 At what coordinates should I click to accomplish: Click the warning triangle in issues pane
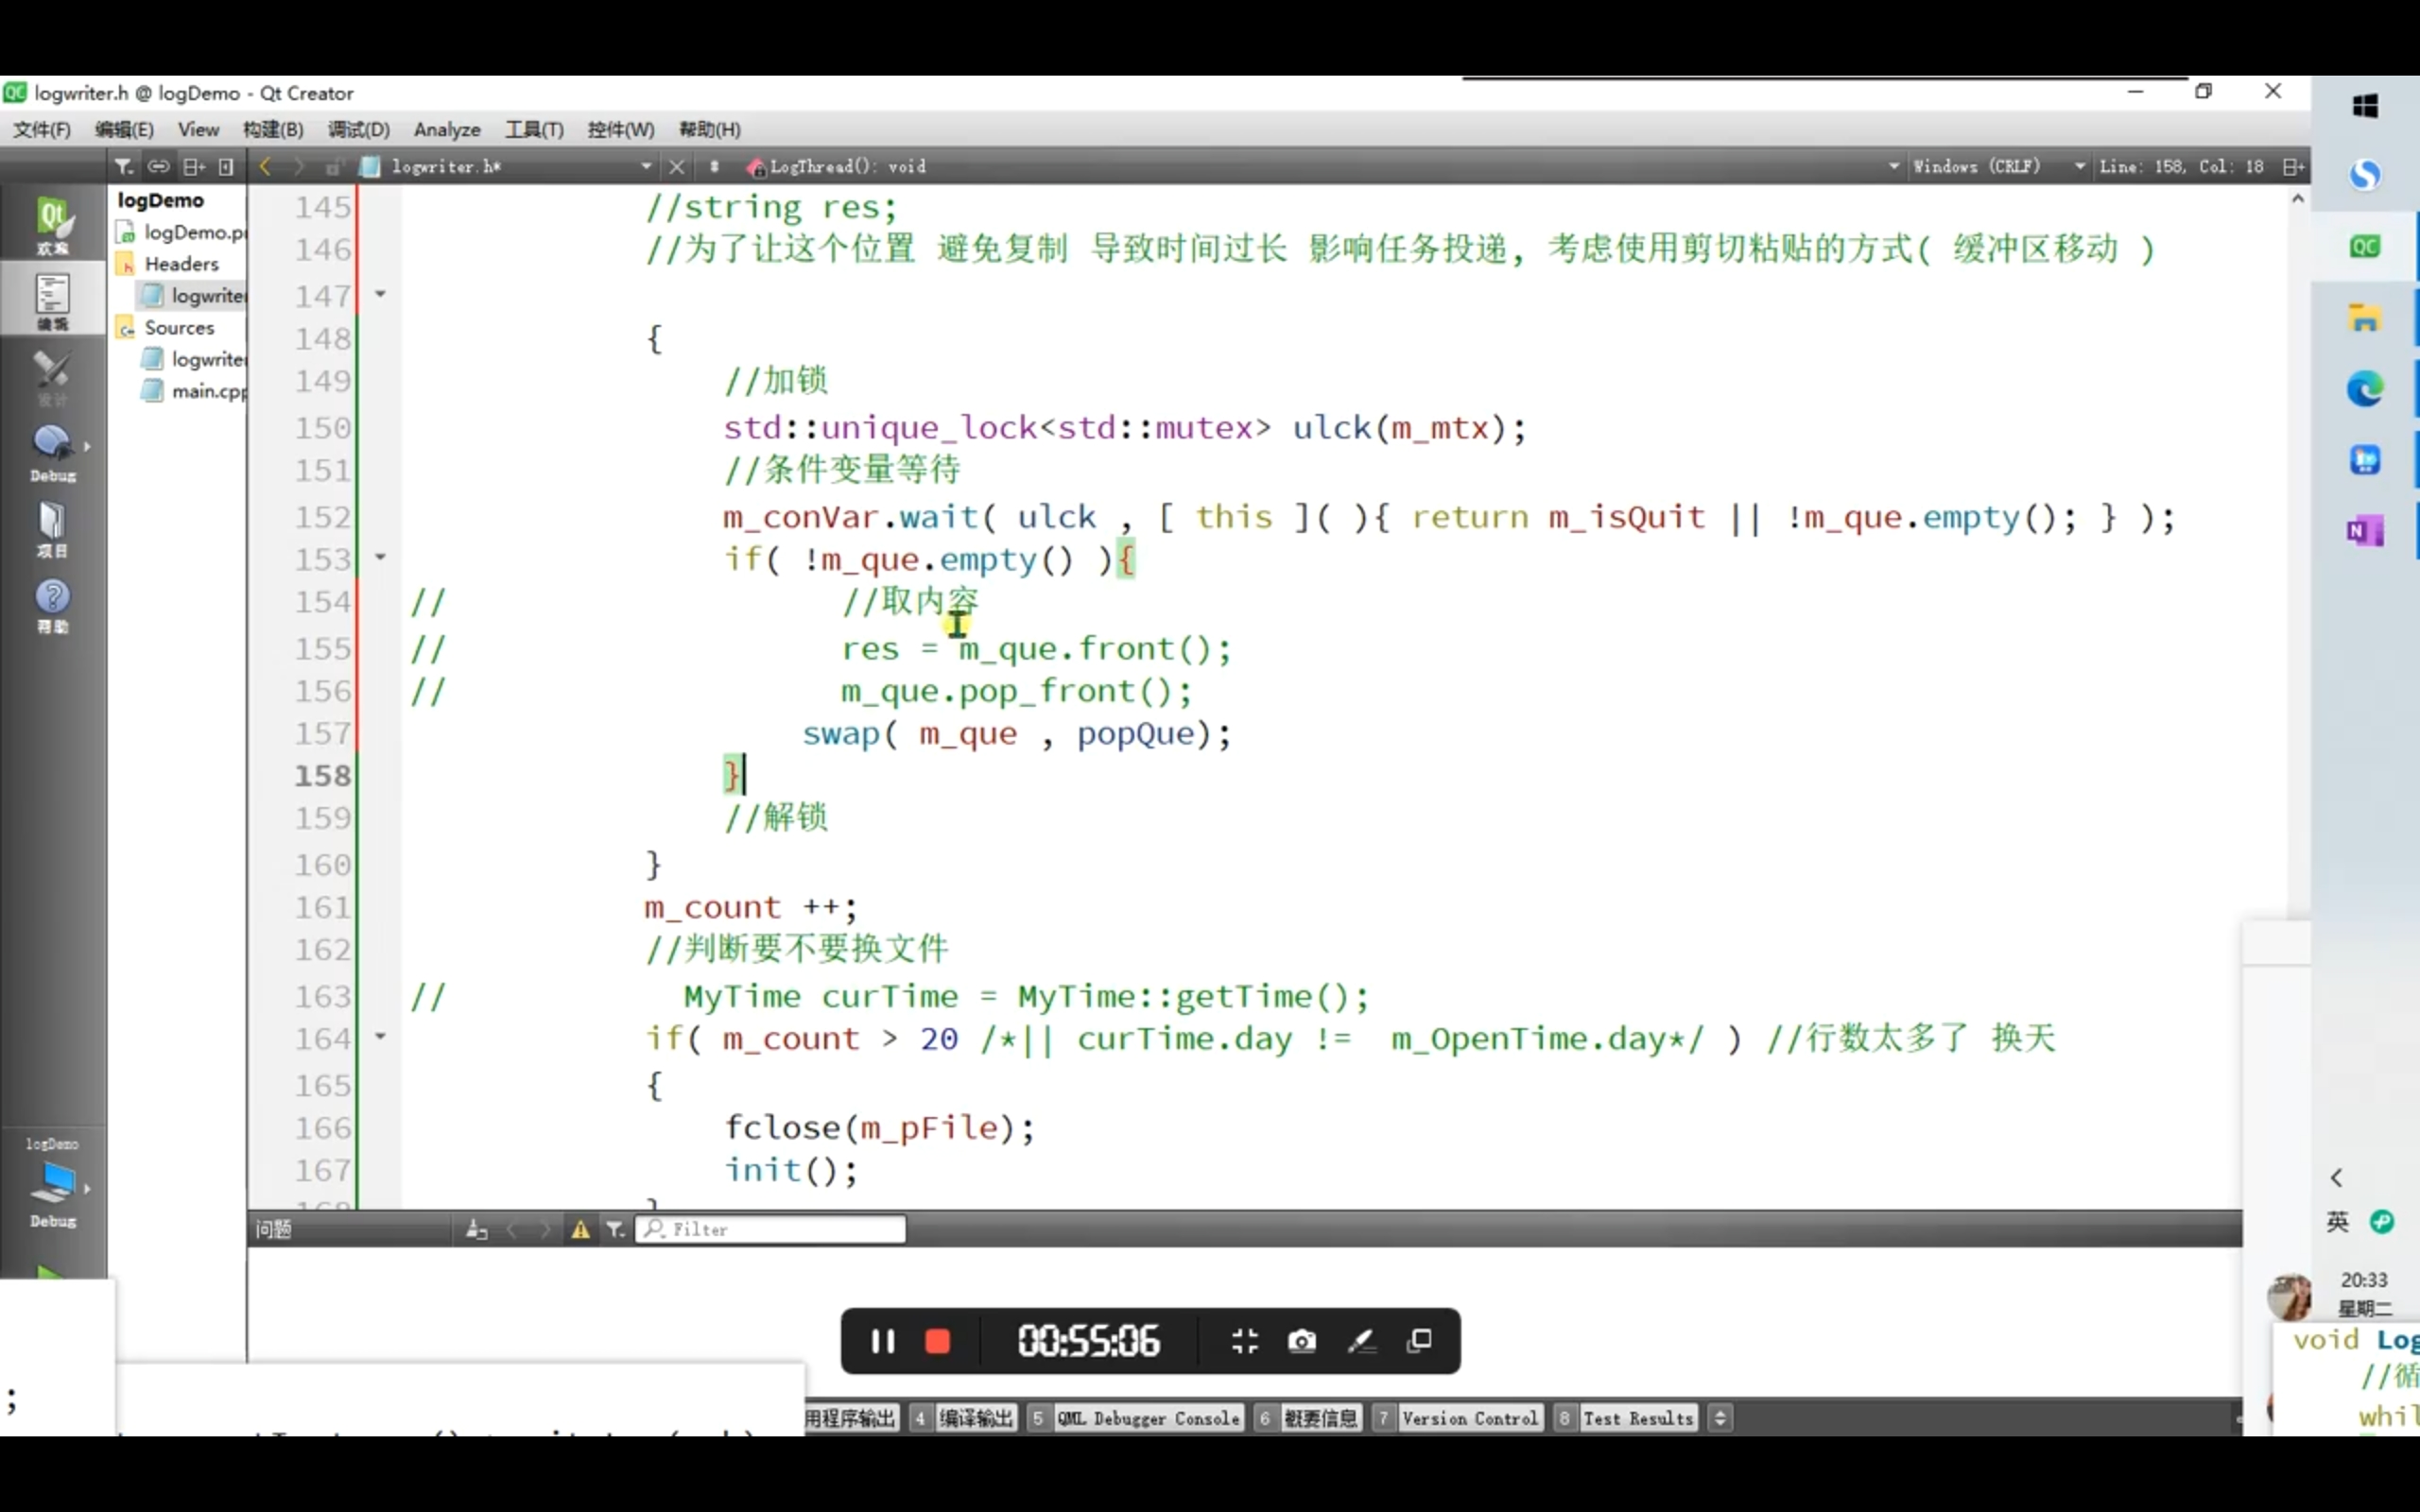pos(580,1230)
